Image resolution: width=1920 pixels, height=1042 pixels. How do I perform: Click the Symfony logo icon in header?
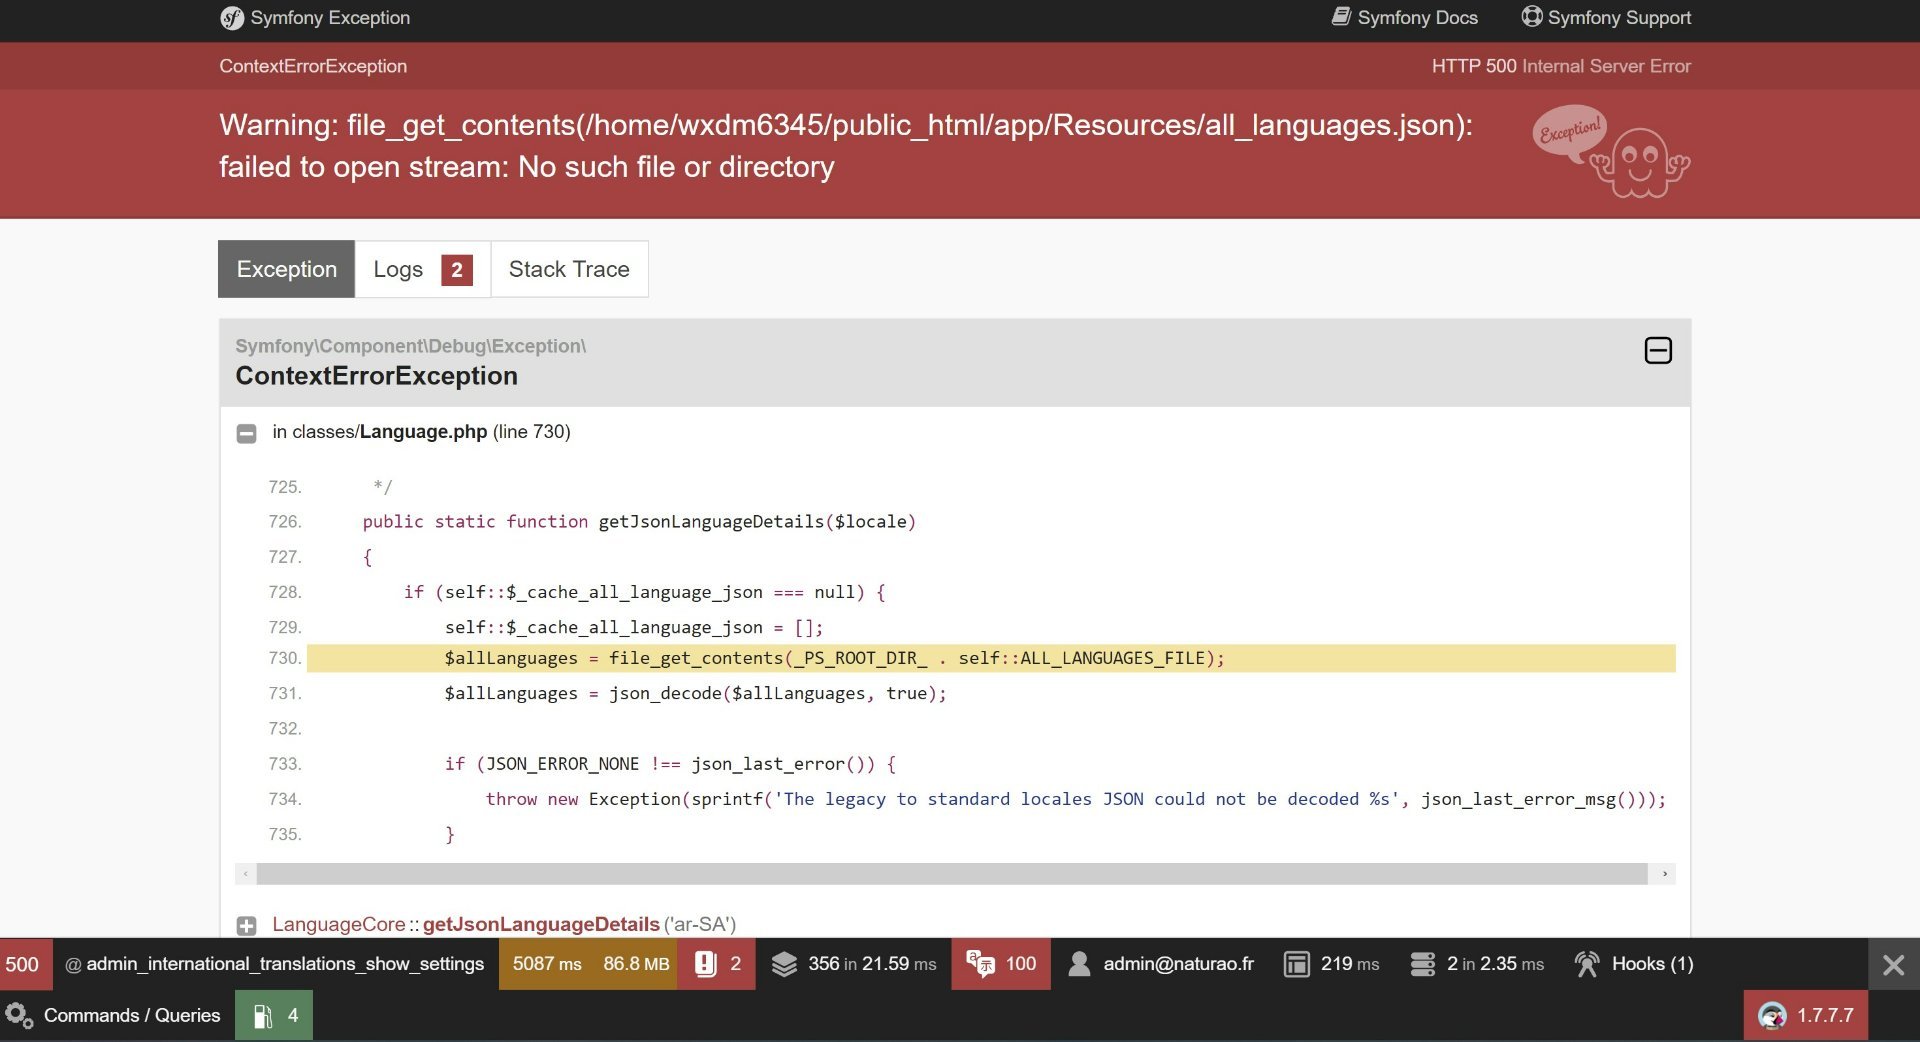coord(232,18)
